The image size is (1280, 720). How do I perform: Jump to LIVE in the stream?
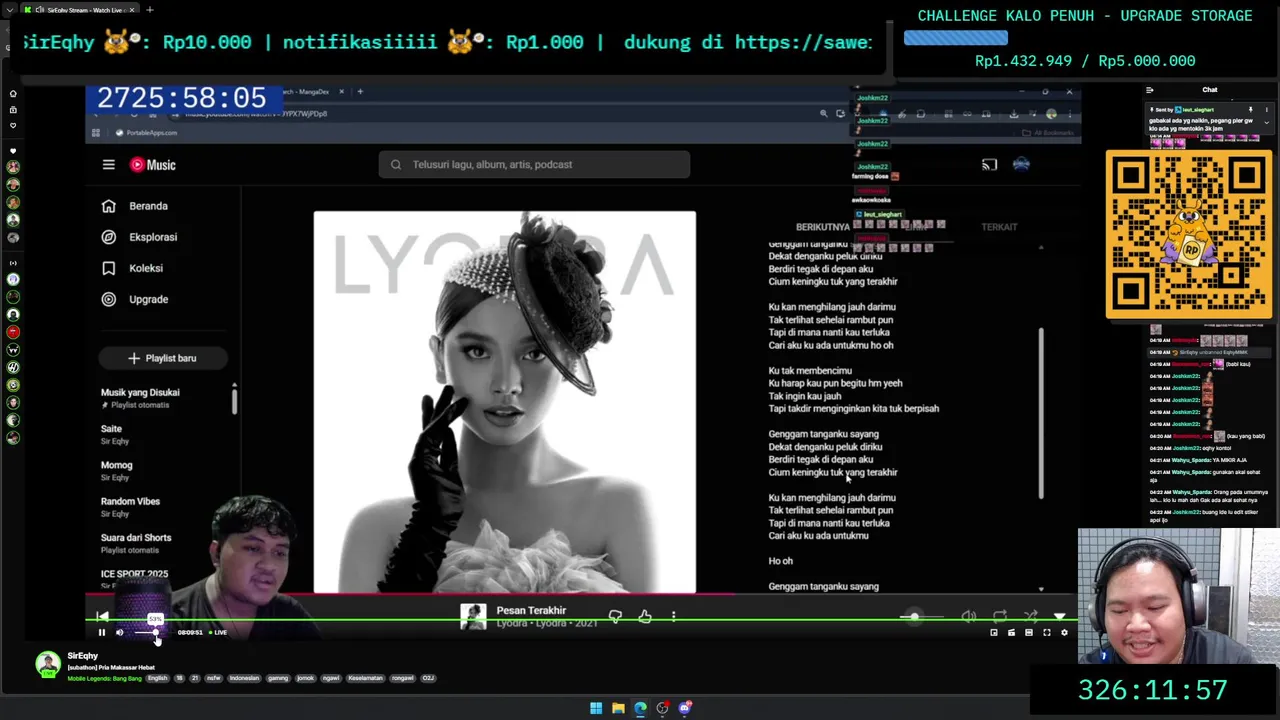(218, 632)
